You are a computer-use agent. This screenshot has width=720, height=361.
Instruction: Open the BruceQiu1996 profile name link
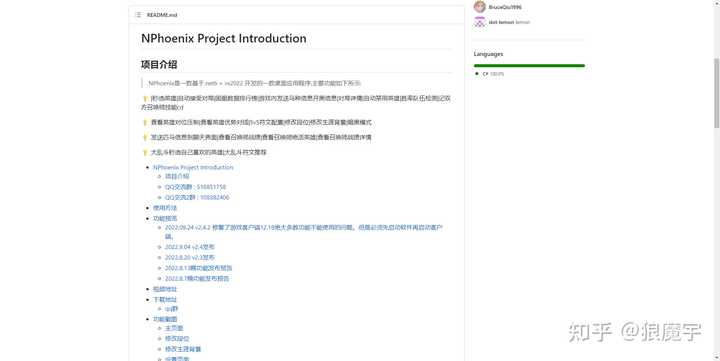(x=505, y=7)
